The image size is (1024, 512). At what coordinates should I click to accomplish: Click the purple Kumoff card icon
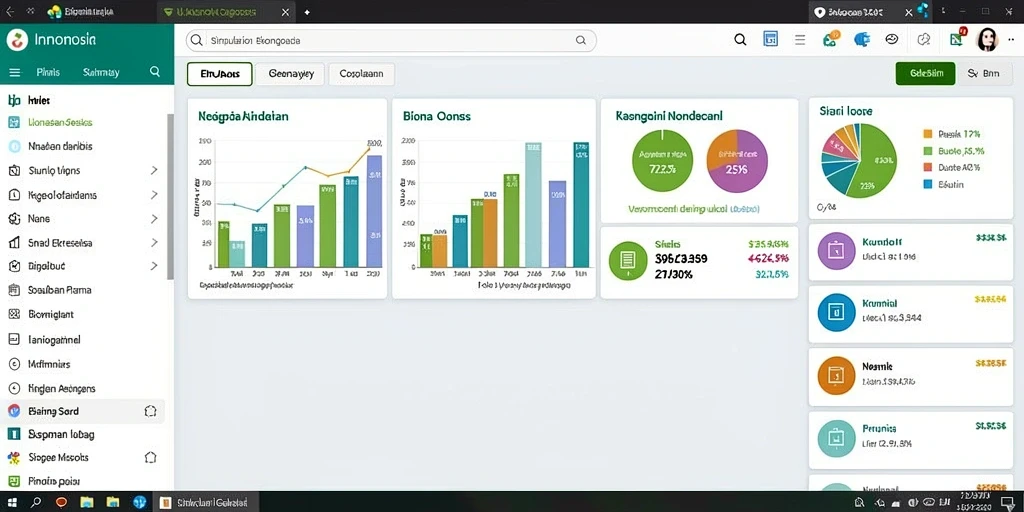pyautogui.click(x=836, y=251)
